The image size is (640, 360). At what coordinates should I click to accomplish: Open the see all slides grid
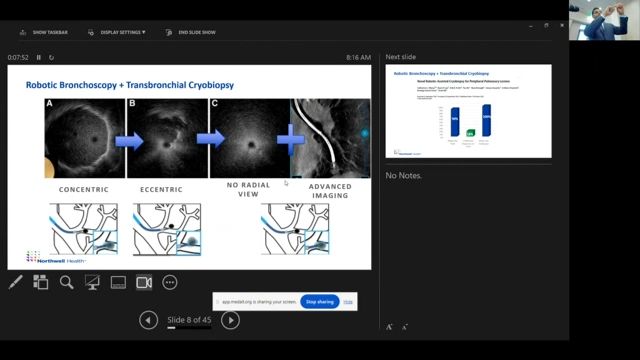(x=41, y=282)
